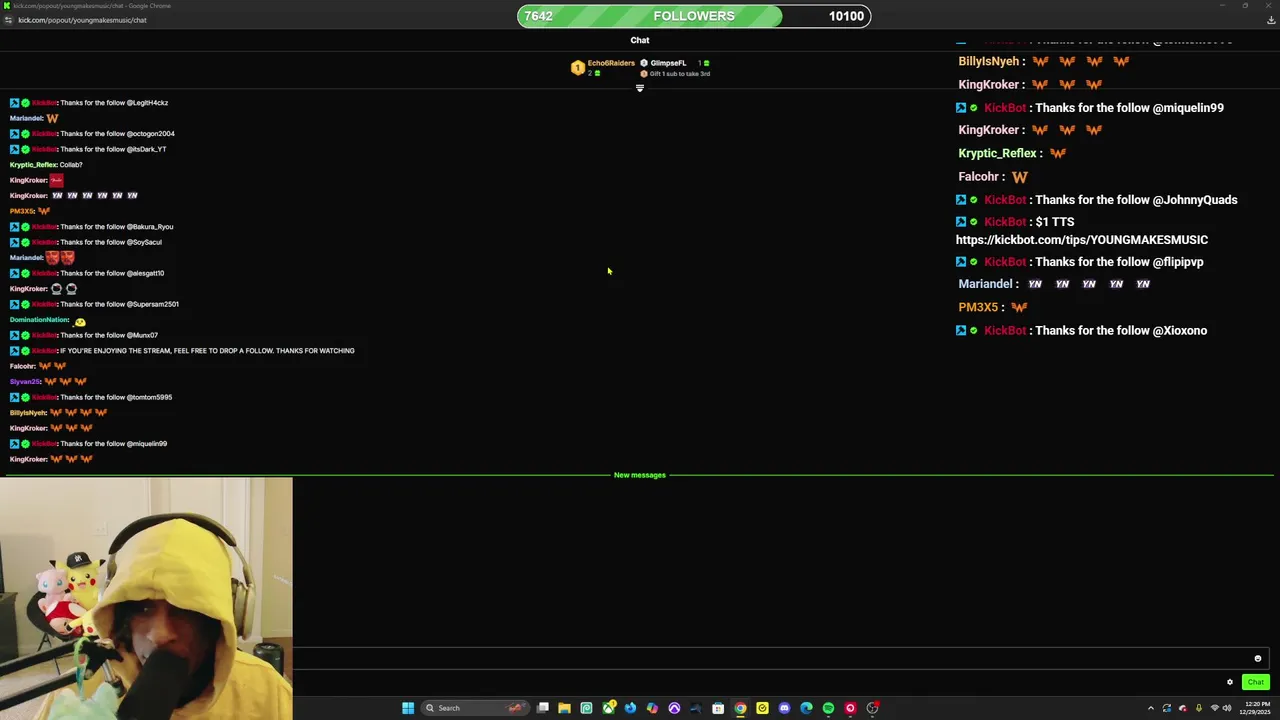Image resolution: width=1280 pixels, height=720 pixels.
Task: Click Thanks for the follow @Bakura_Ryou message
Action: (x=117, y=227)
